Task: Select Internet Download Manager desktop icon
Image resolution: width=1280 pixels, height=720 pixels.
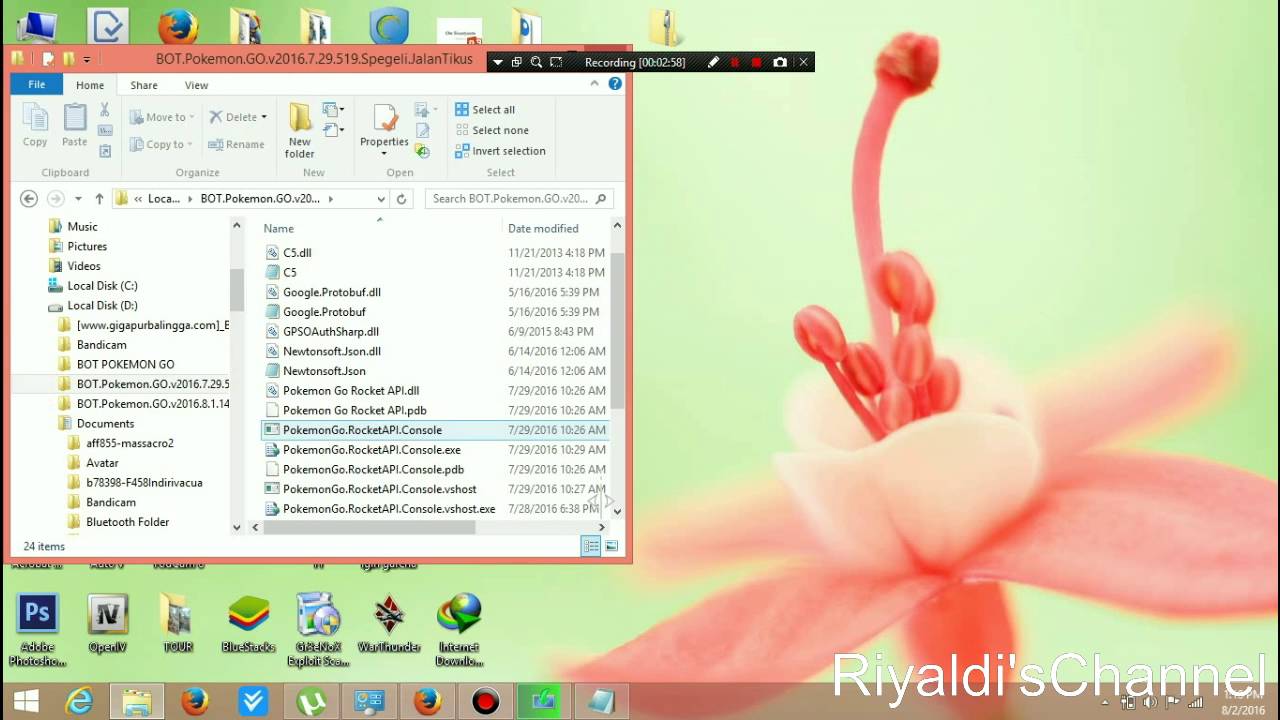Action: [x=459, y=630]
